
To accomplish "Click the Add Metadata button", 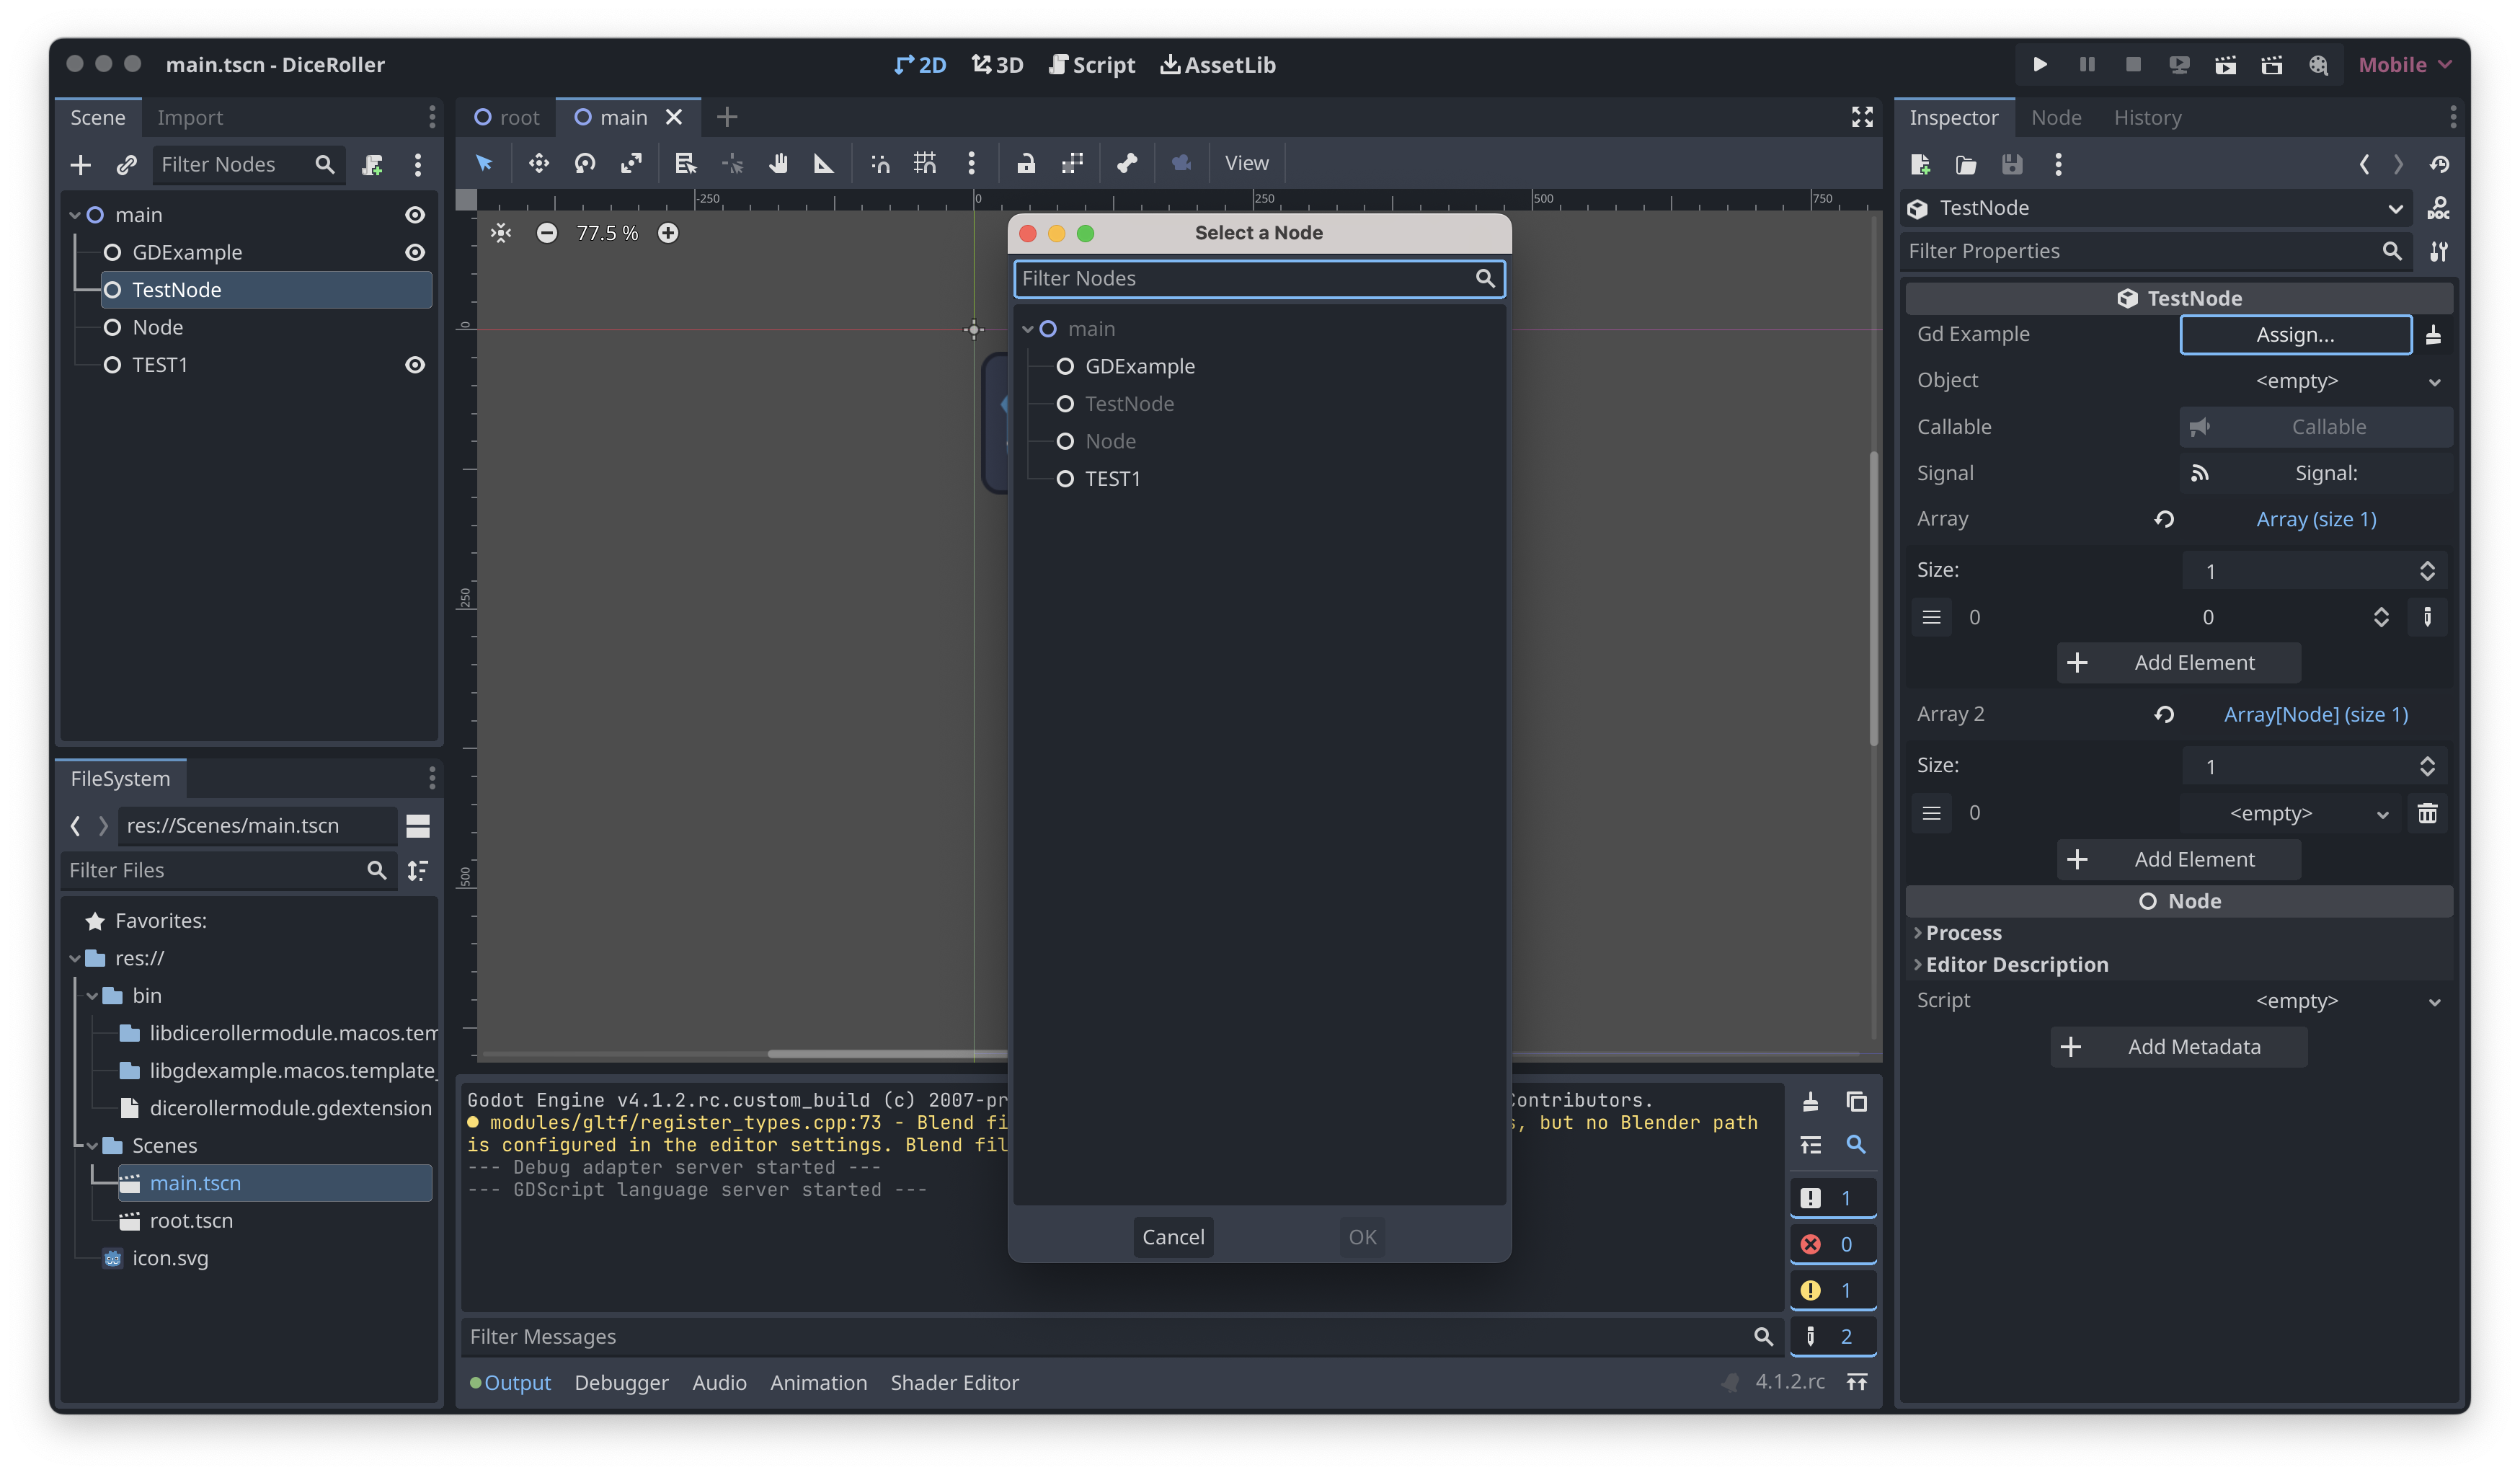I will pos(2178,1047).
